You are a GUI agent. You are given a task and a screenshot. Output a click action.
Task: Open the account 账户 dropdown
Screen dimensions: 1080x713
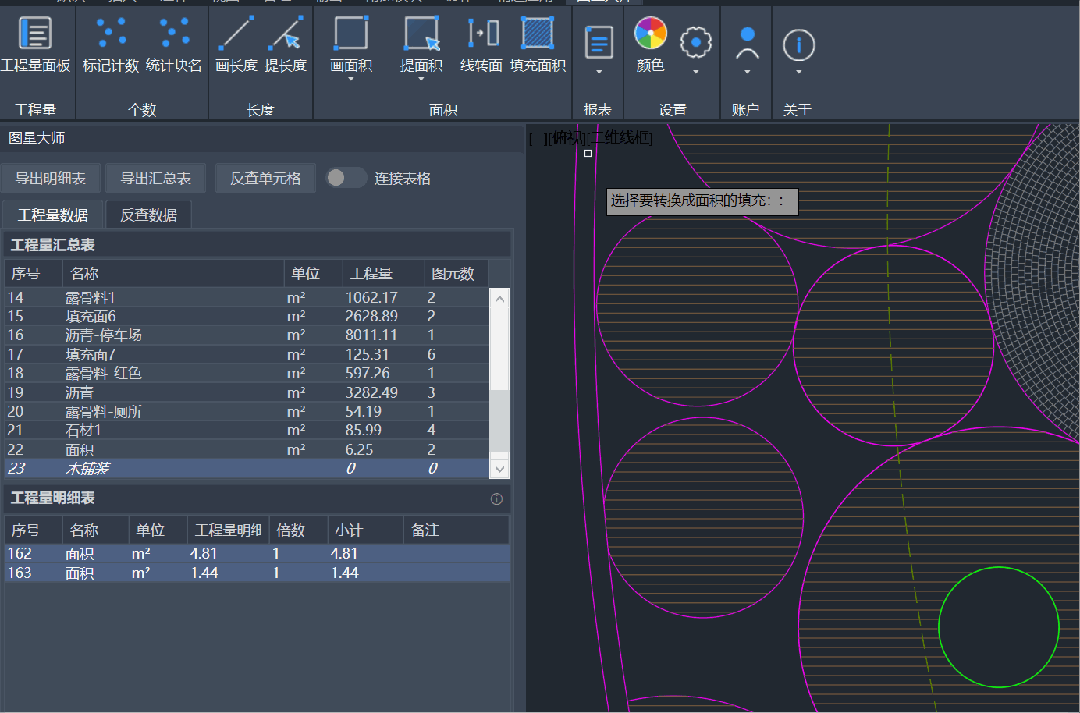747,50
